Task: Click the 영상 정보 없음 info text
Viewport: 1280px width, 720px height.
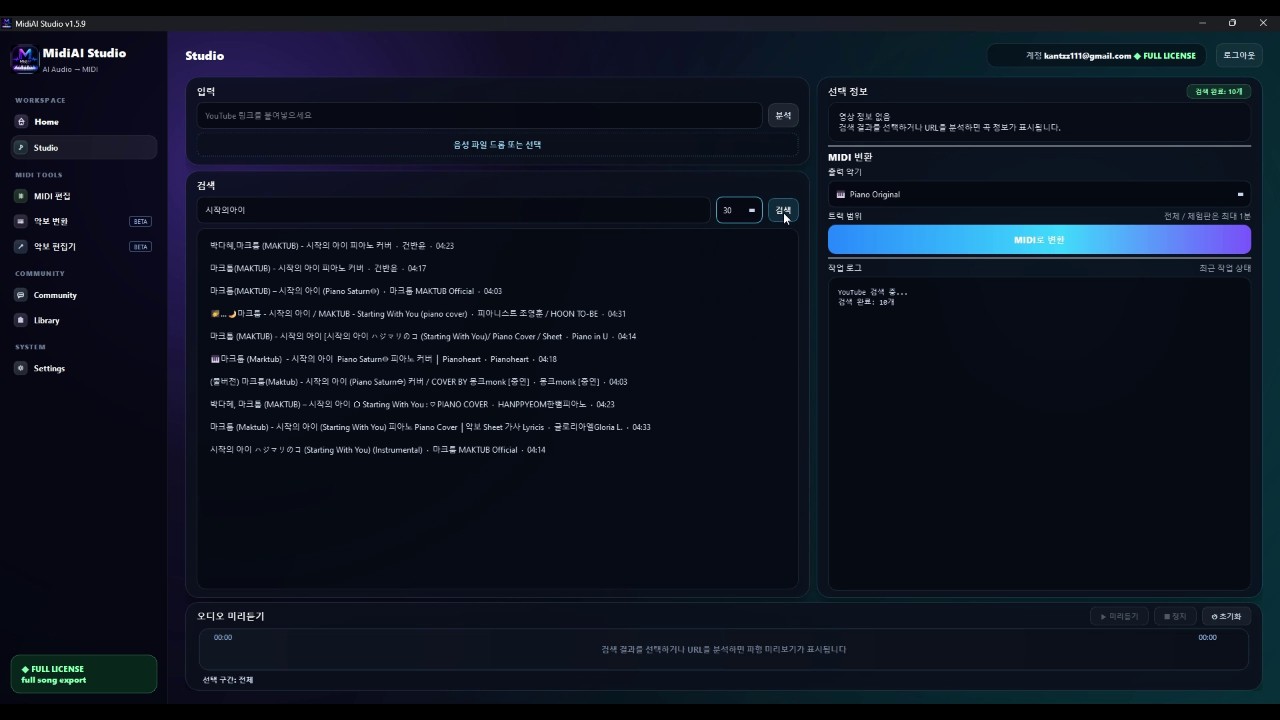Action: pyautogui.click(x=864, y=117)
